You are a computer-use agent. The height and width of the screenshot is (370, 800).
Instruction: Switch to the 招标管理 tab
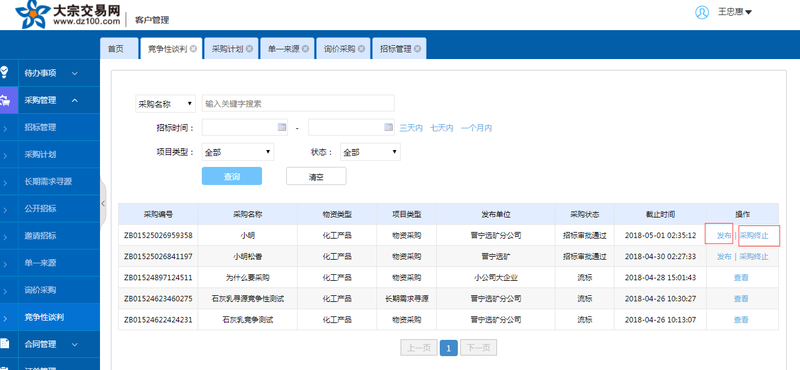coord(395,49)
